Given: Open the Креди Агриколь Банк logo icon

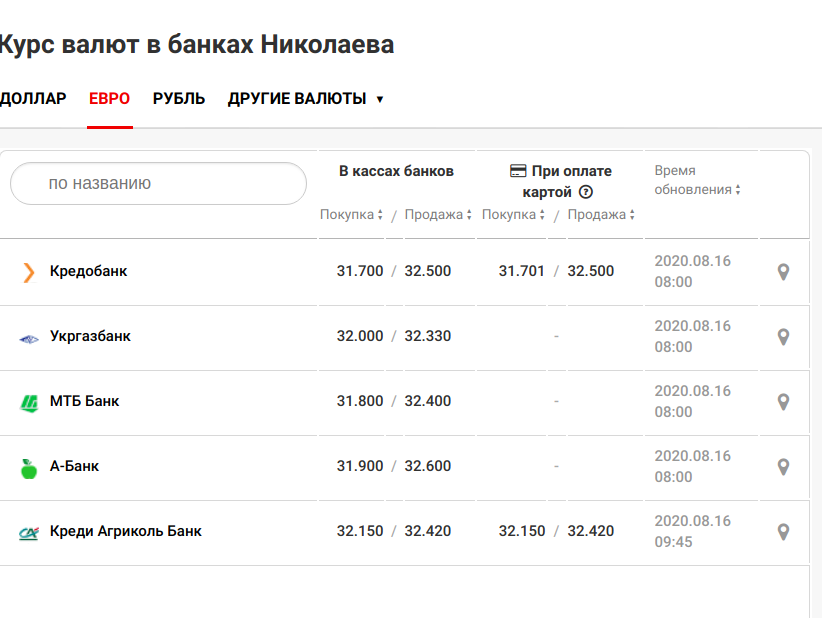Looking at the screenshot, I should [x=29, y=533].
